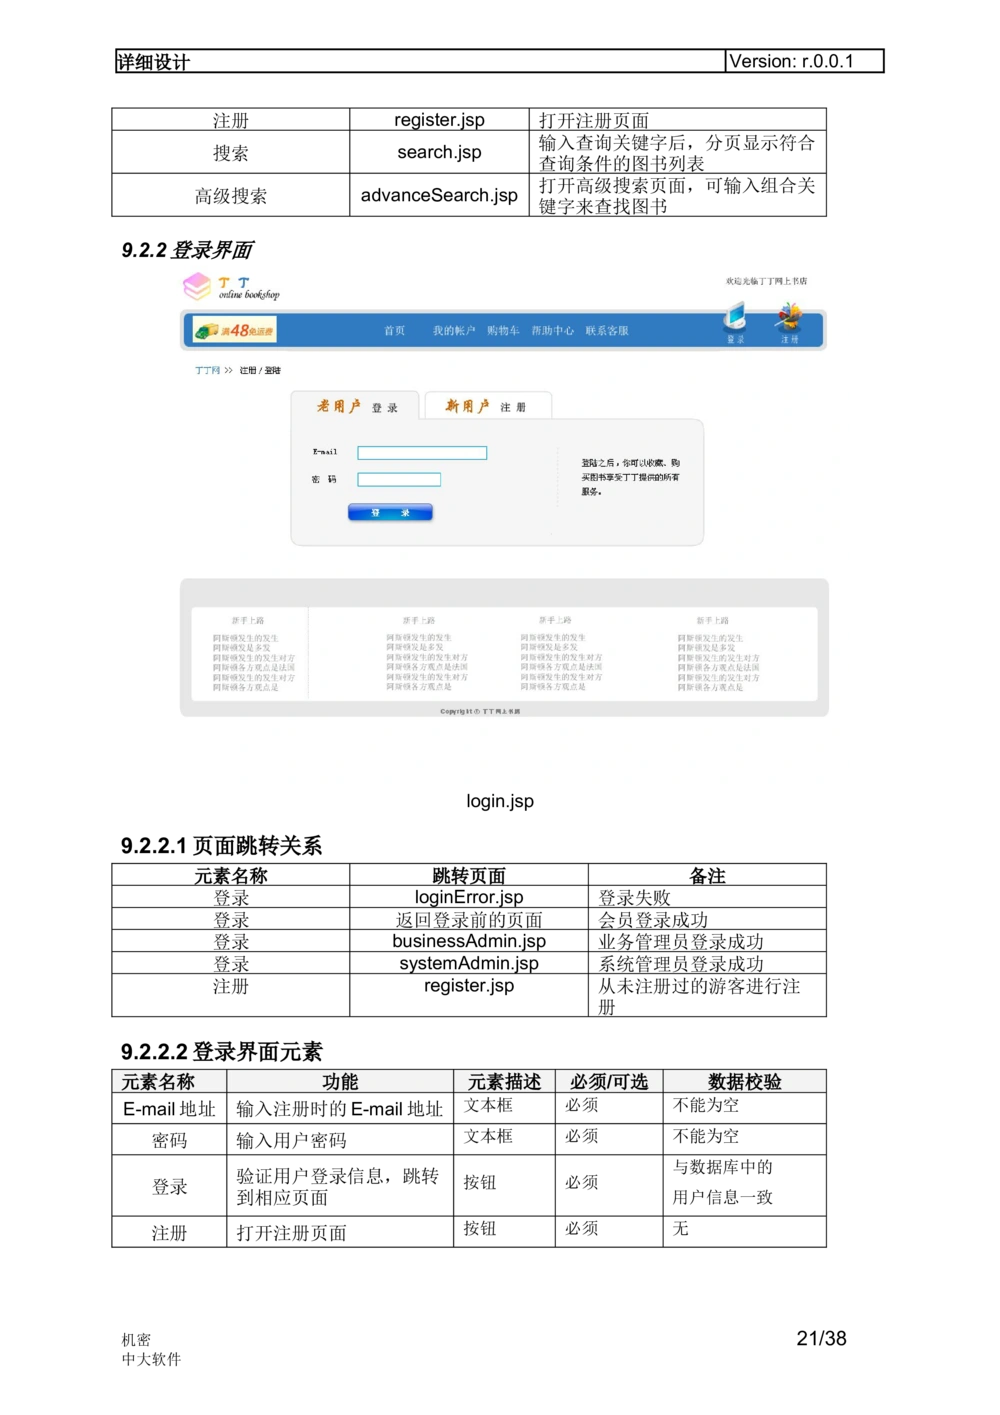Open the 购物车 shopping cart page
Image resolution: width=1000 pixels, height=1415 pixels.
pos(503,331)
